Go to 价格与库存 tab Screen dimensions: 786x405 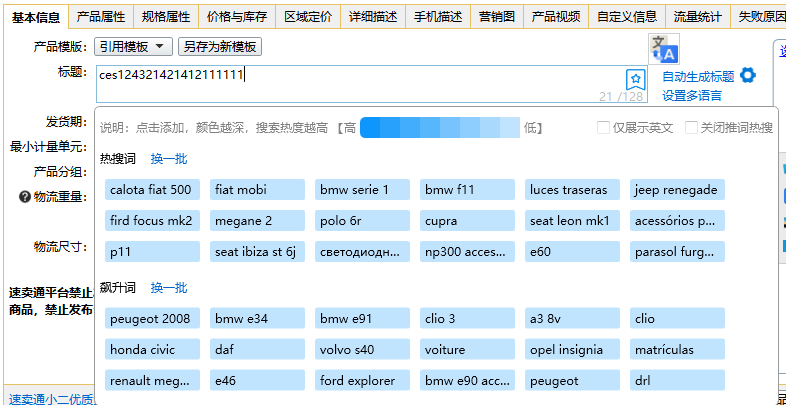click(x=237, y=17)
